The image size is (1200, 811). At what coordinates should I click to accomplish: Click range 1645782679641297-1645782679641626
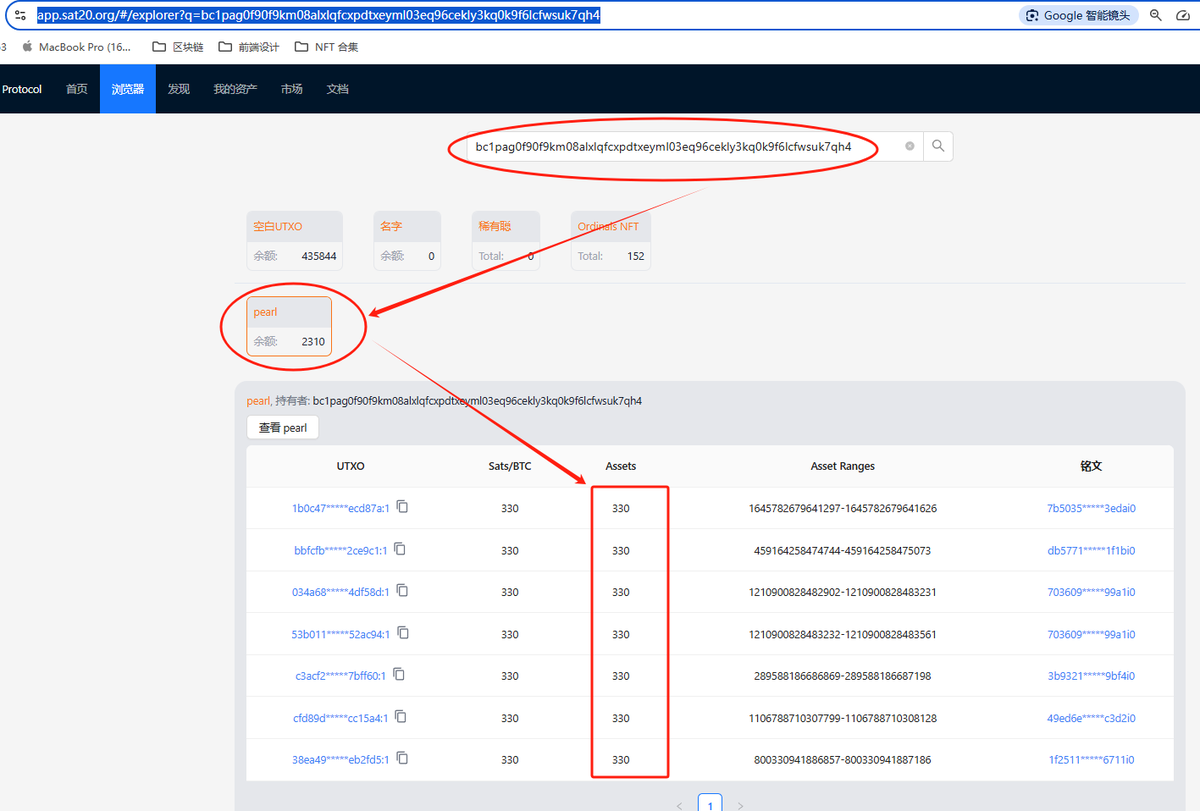point(843,508)
